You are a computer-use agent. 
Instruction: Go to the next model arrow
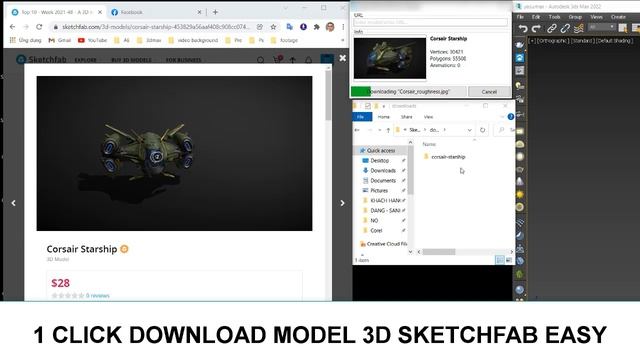[x=342, y=203]
